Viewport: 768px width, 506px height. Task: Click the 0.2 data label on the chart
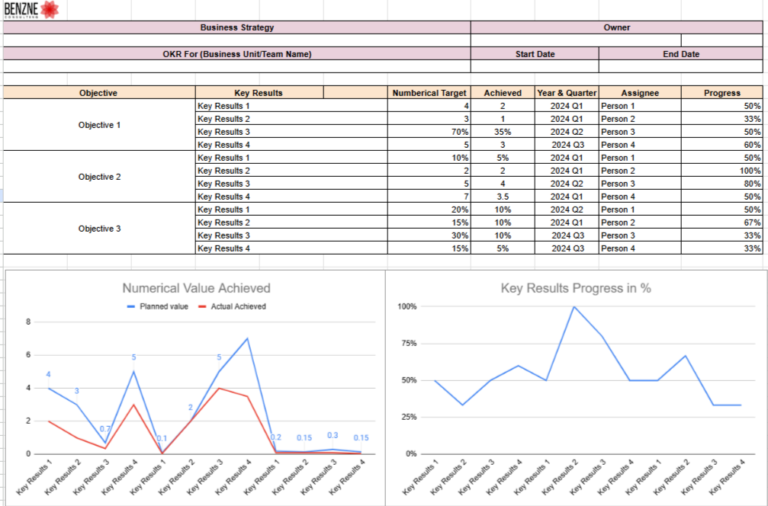tap(276, 437)
